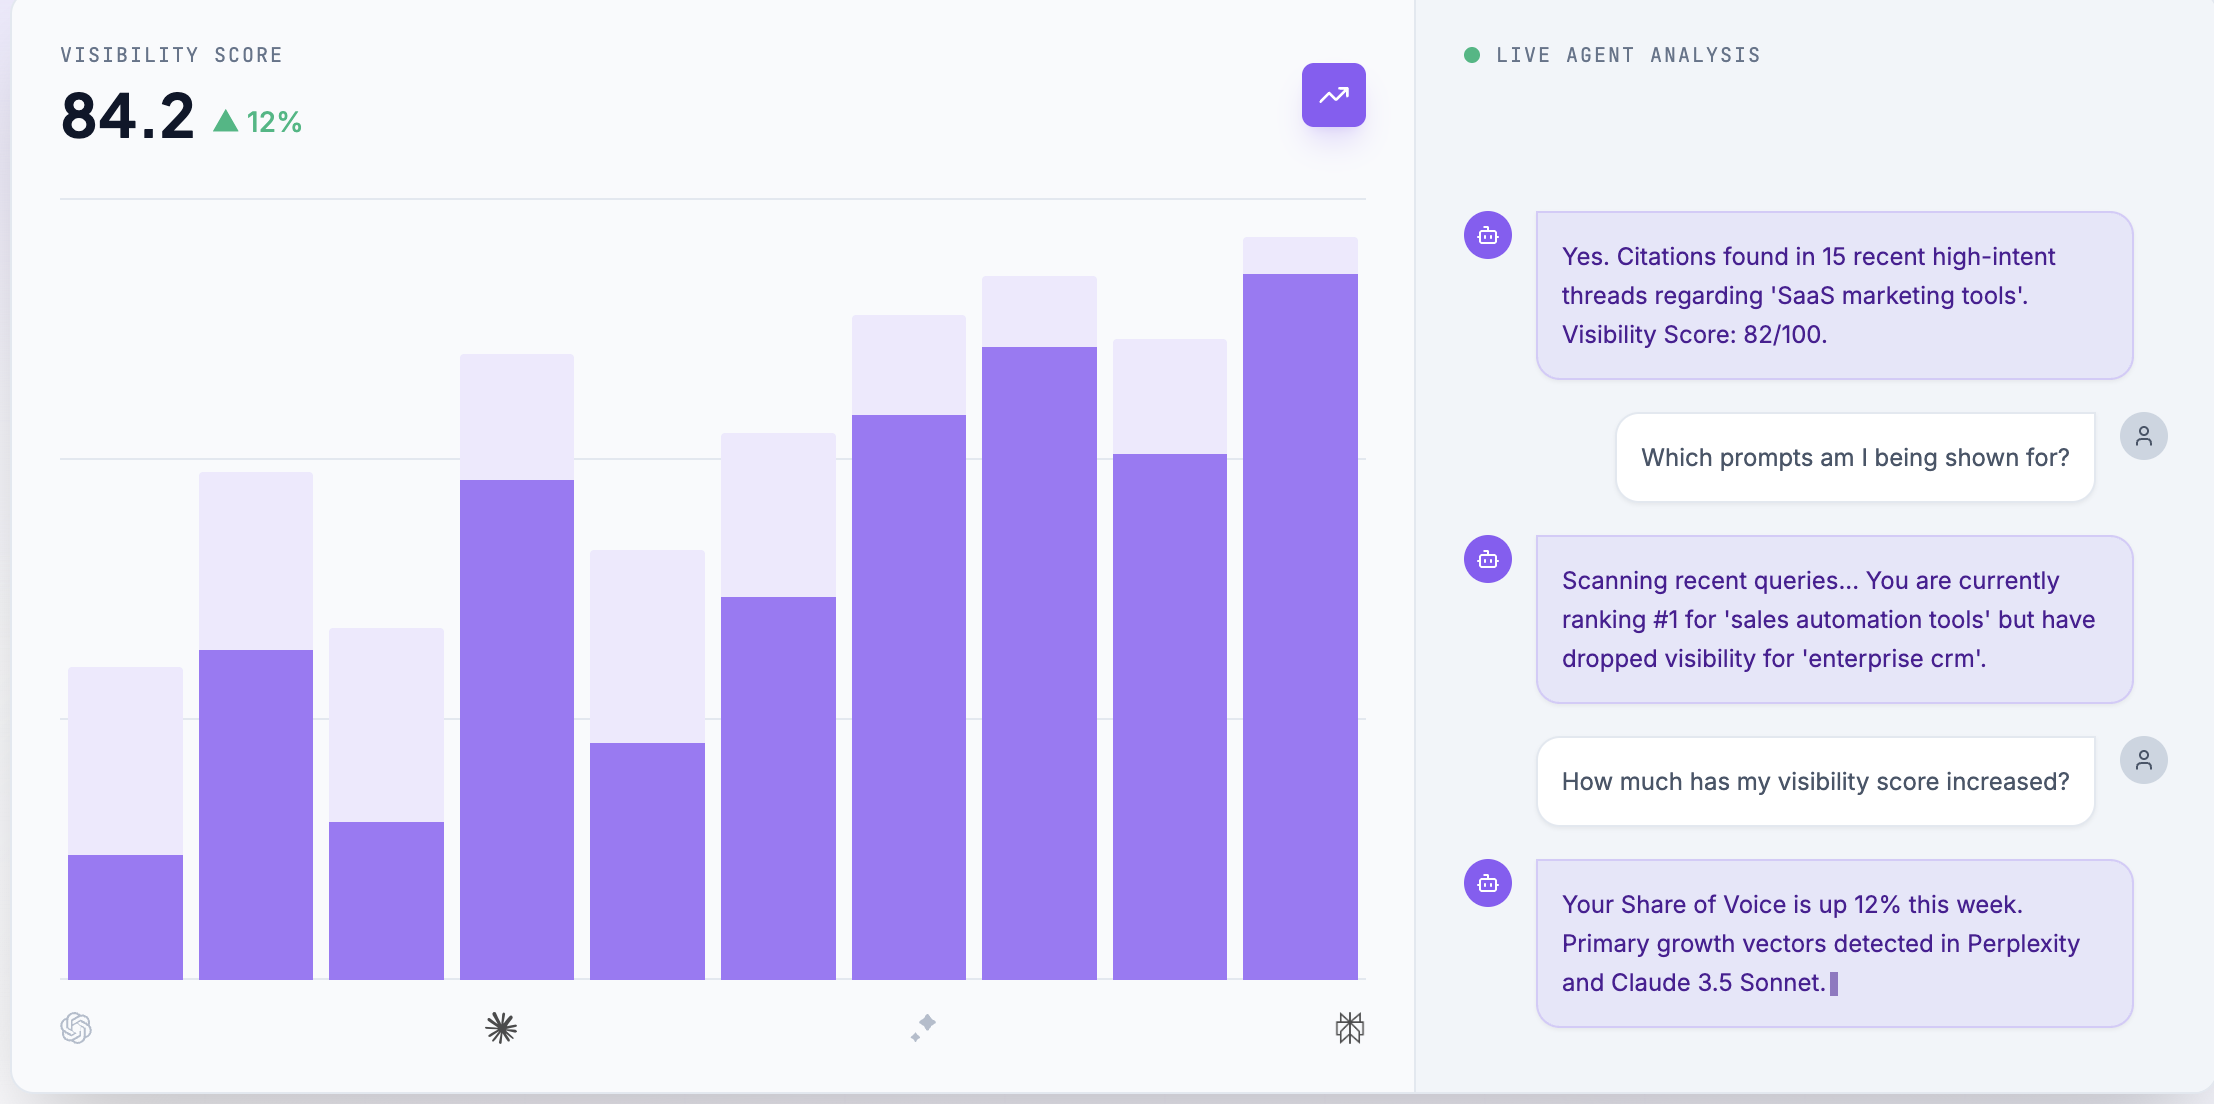Click bot avatar beside 'Share of Voice' message

1487,883
